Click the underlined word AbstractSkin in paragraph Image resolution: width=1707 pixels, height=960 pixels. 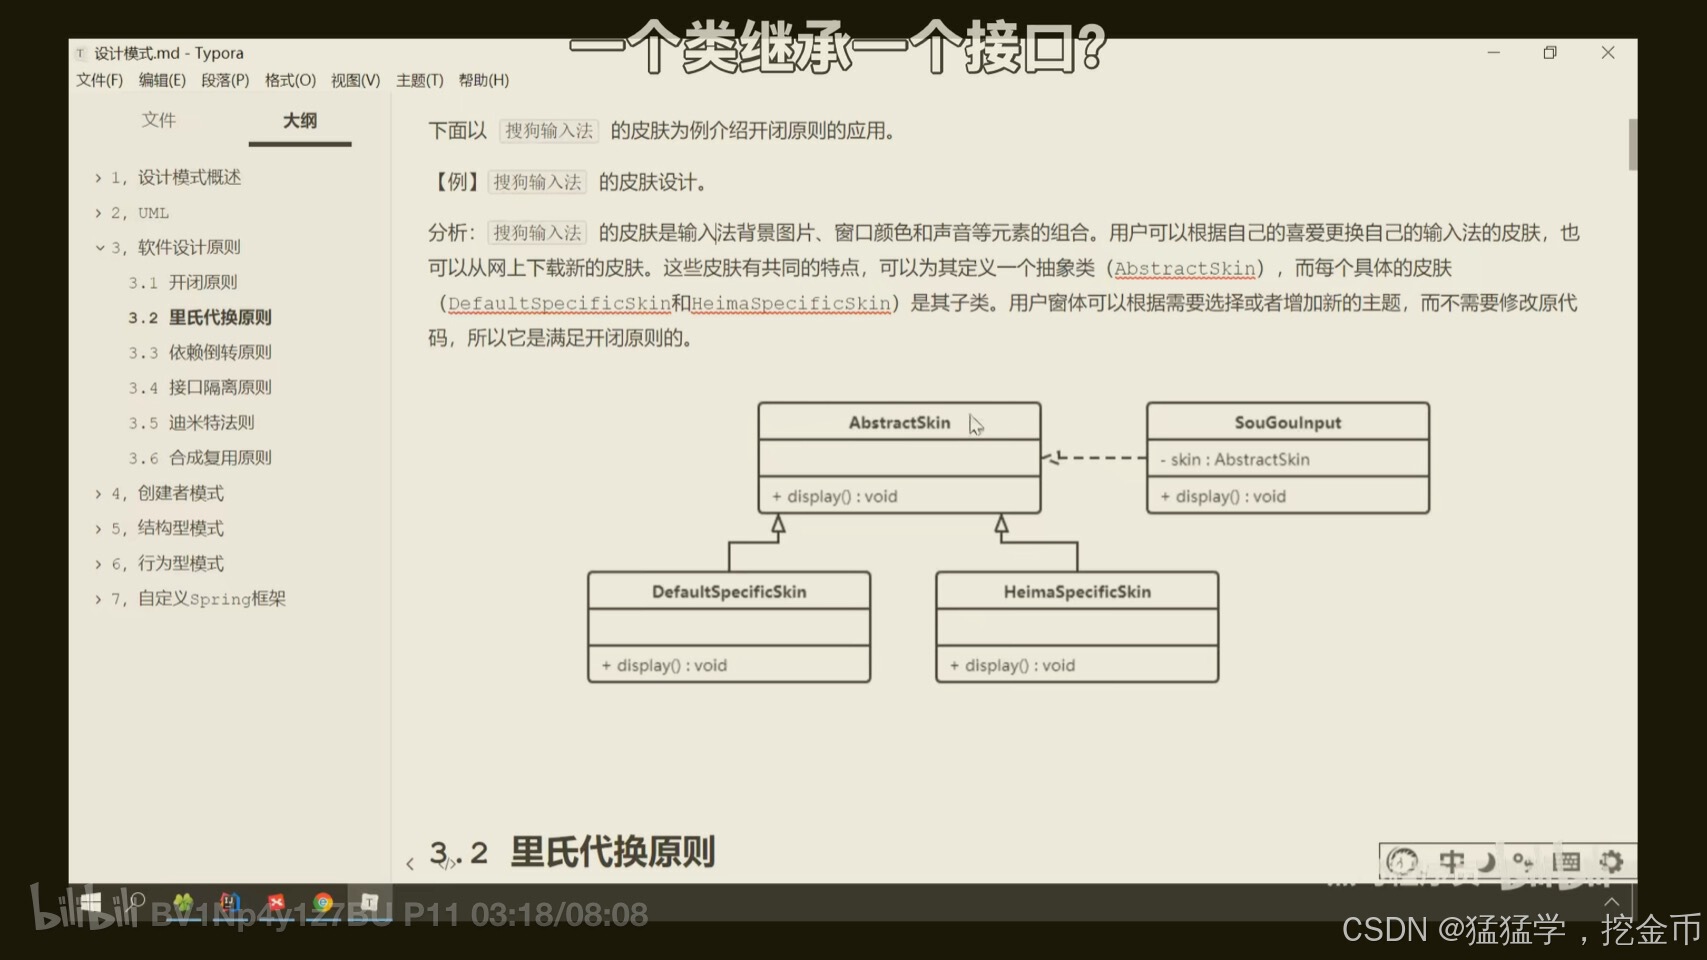click(1185, 268)
